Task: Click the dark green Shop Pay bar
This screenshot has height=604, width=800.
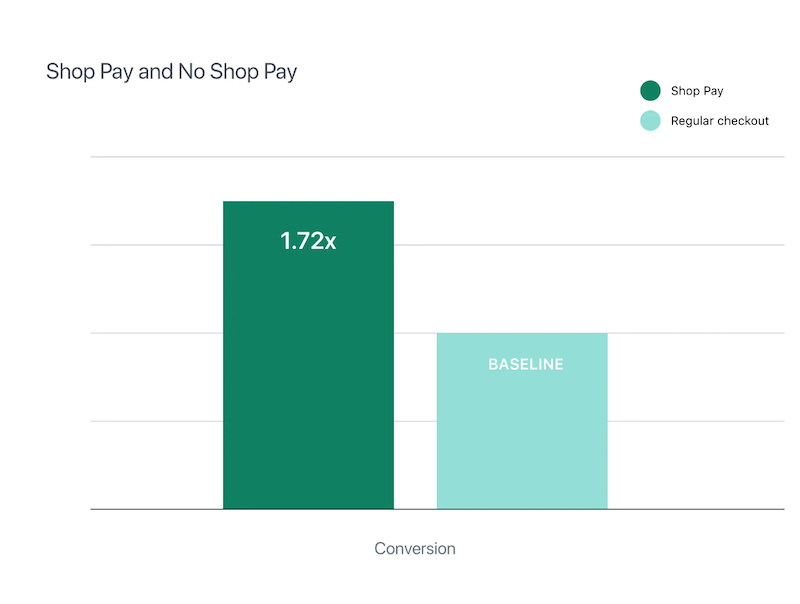Action: click(308, 355)
